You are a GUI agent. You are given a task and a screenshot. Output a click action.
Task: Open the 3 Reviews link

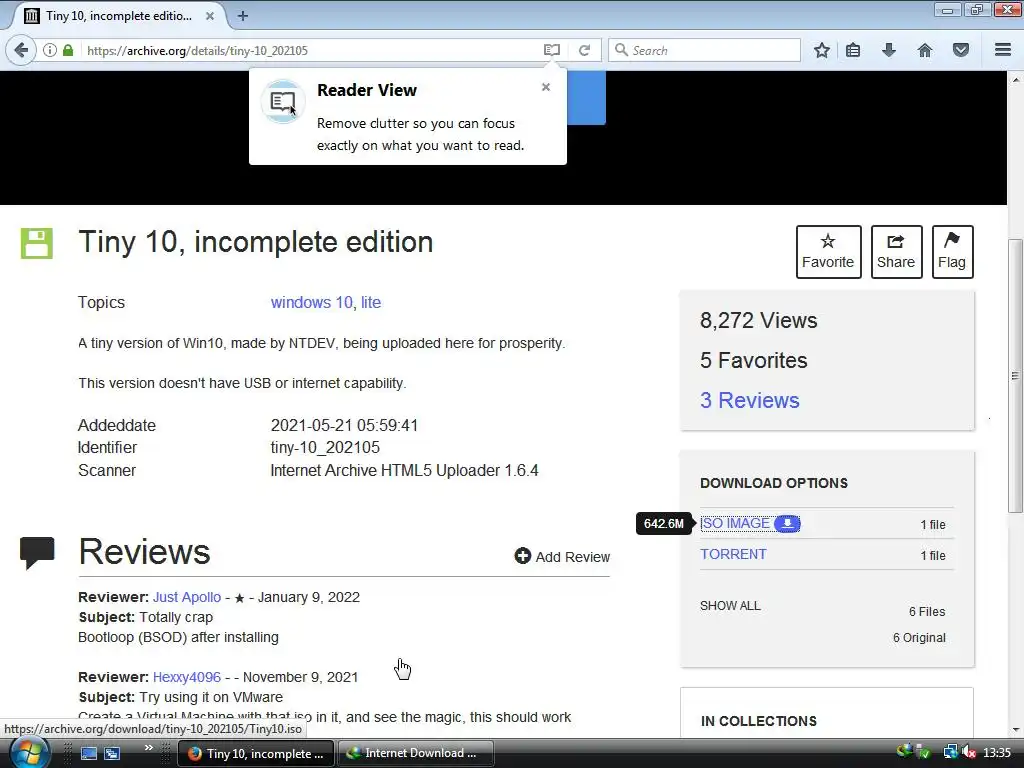[x=750, y=400]
